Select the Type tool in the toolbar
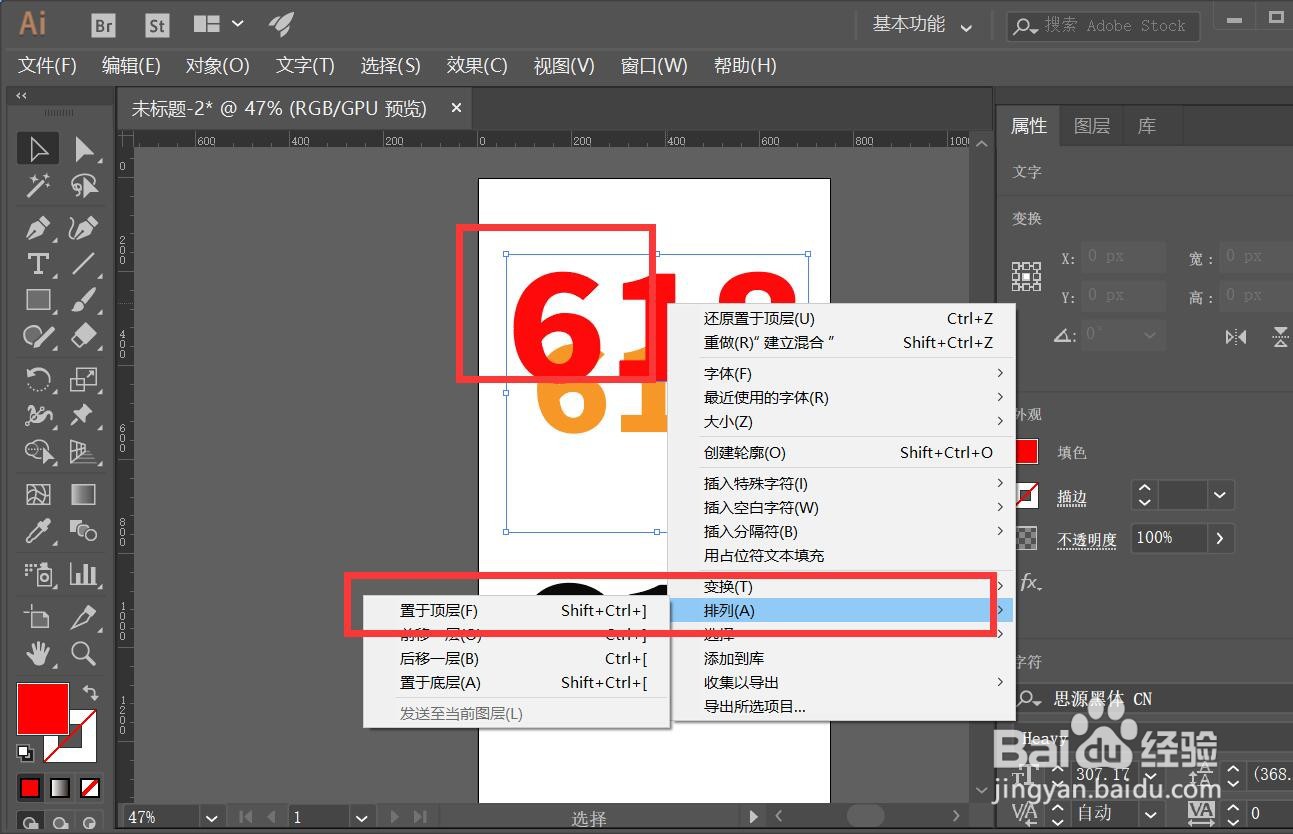Screen dimensions: 1293x834 (38, 263)
